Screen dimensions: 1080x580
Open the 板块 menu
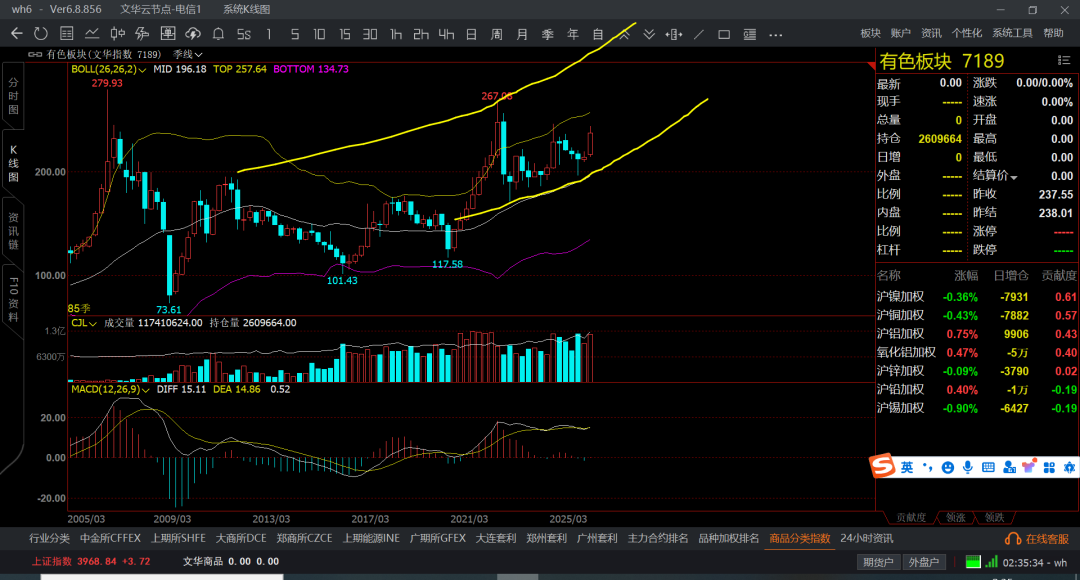coord(871,33)
